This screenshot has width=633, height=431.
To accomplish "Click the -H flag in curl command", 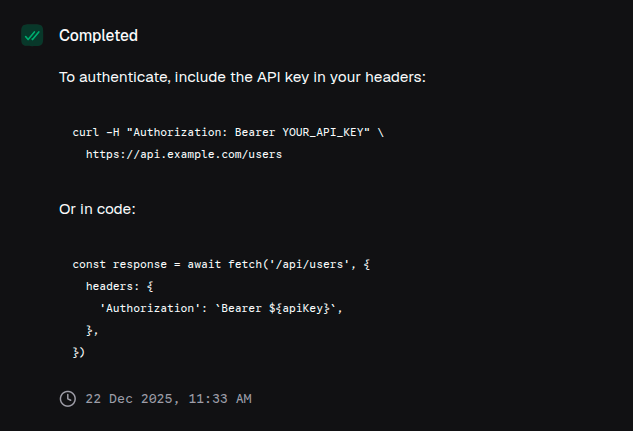I will (113, 132).
